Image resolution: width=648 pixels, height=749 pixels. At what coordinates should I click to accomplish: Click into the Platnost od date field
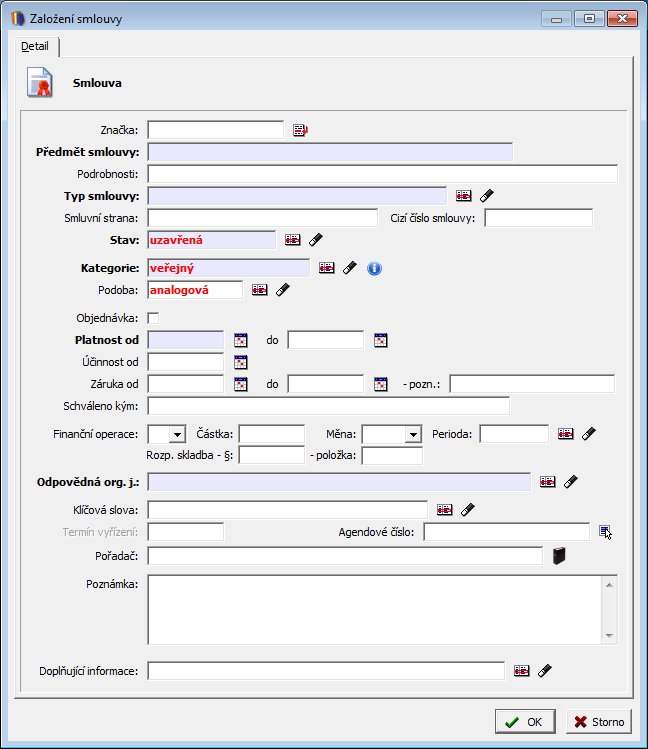tap(185, 340)
